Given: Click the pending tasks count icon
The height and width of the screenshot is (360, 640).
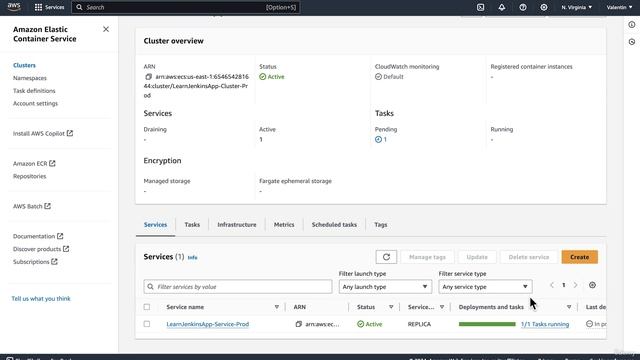Looking at the screenshot, I should pos(378,140).
